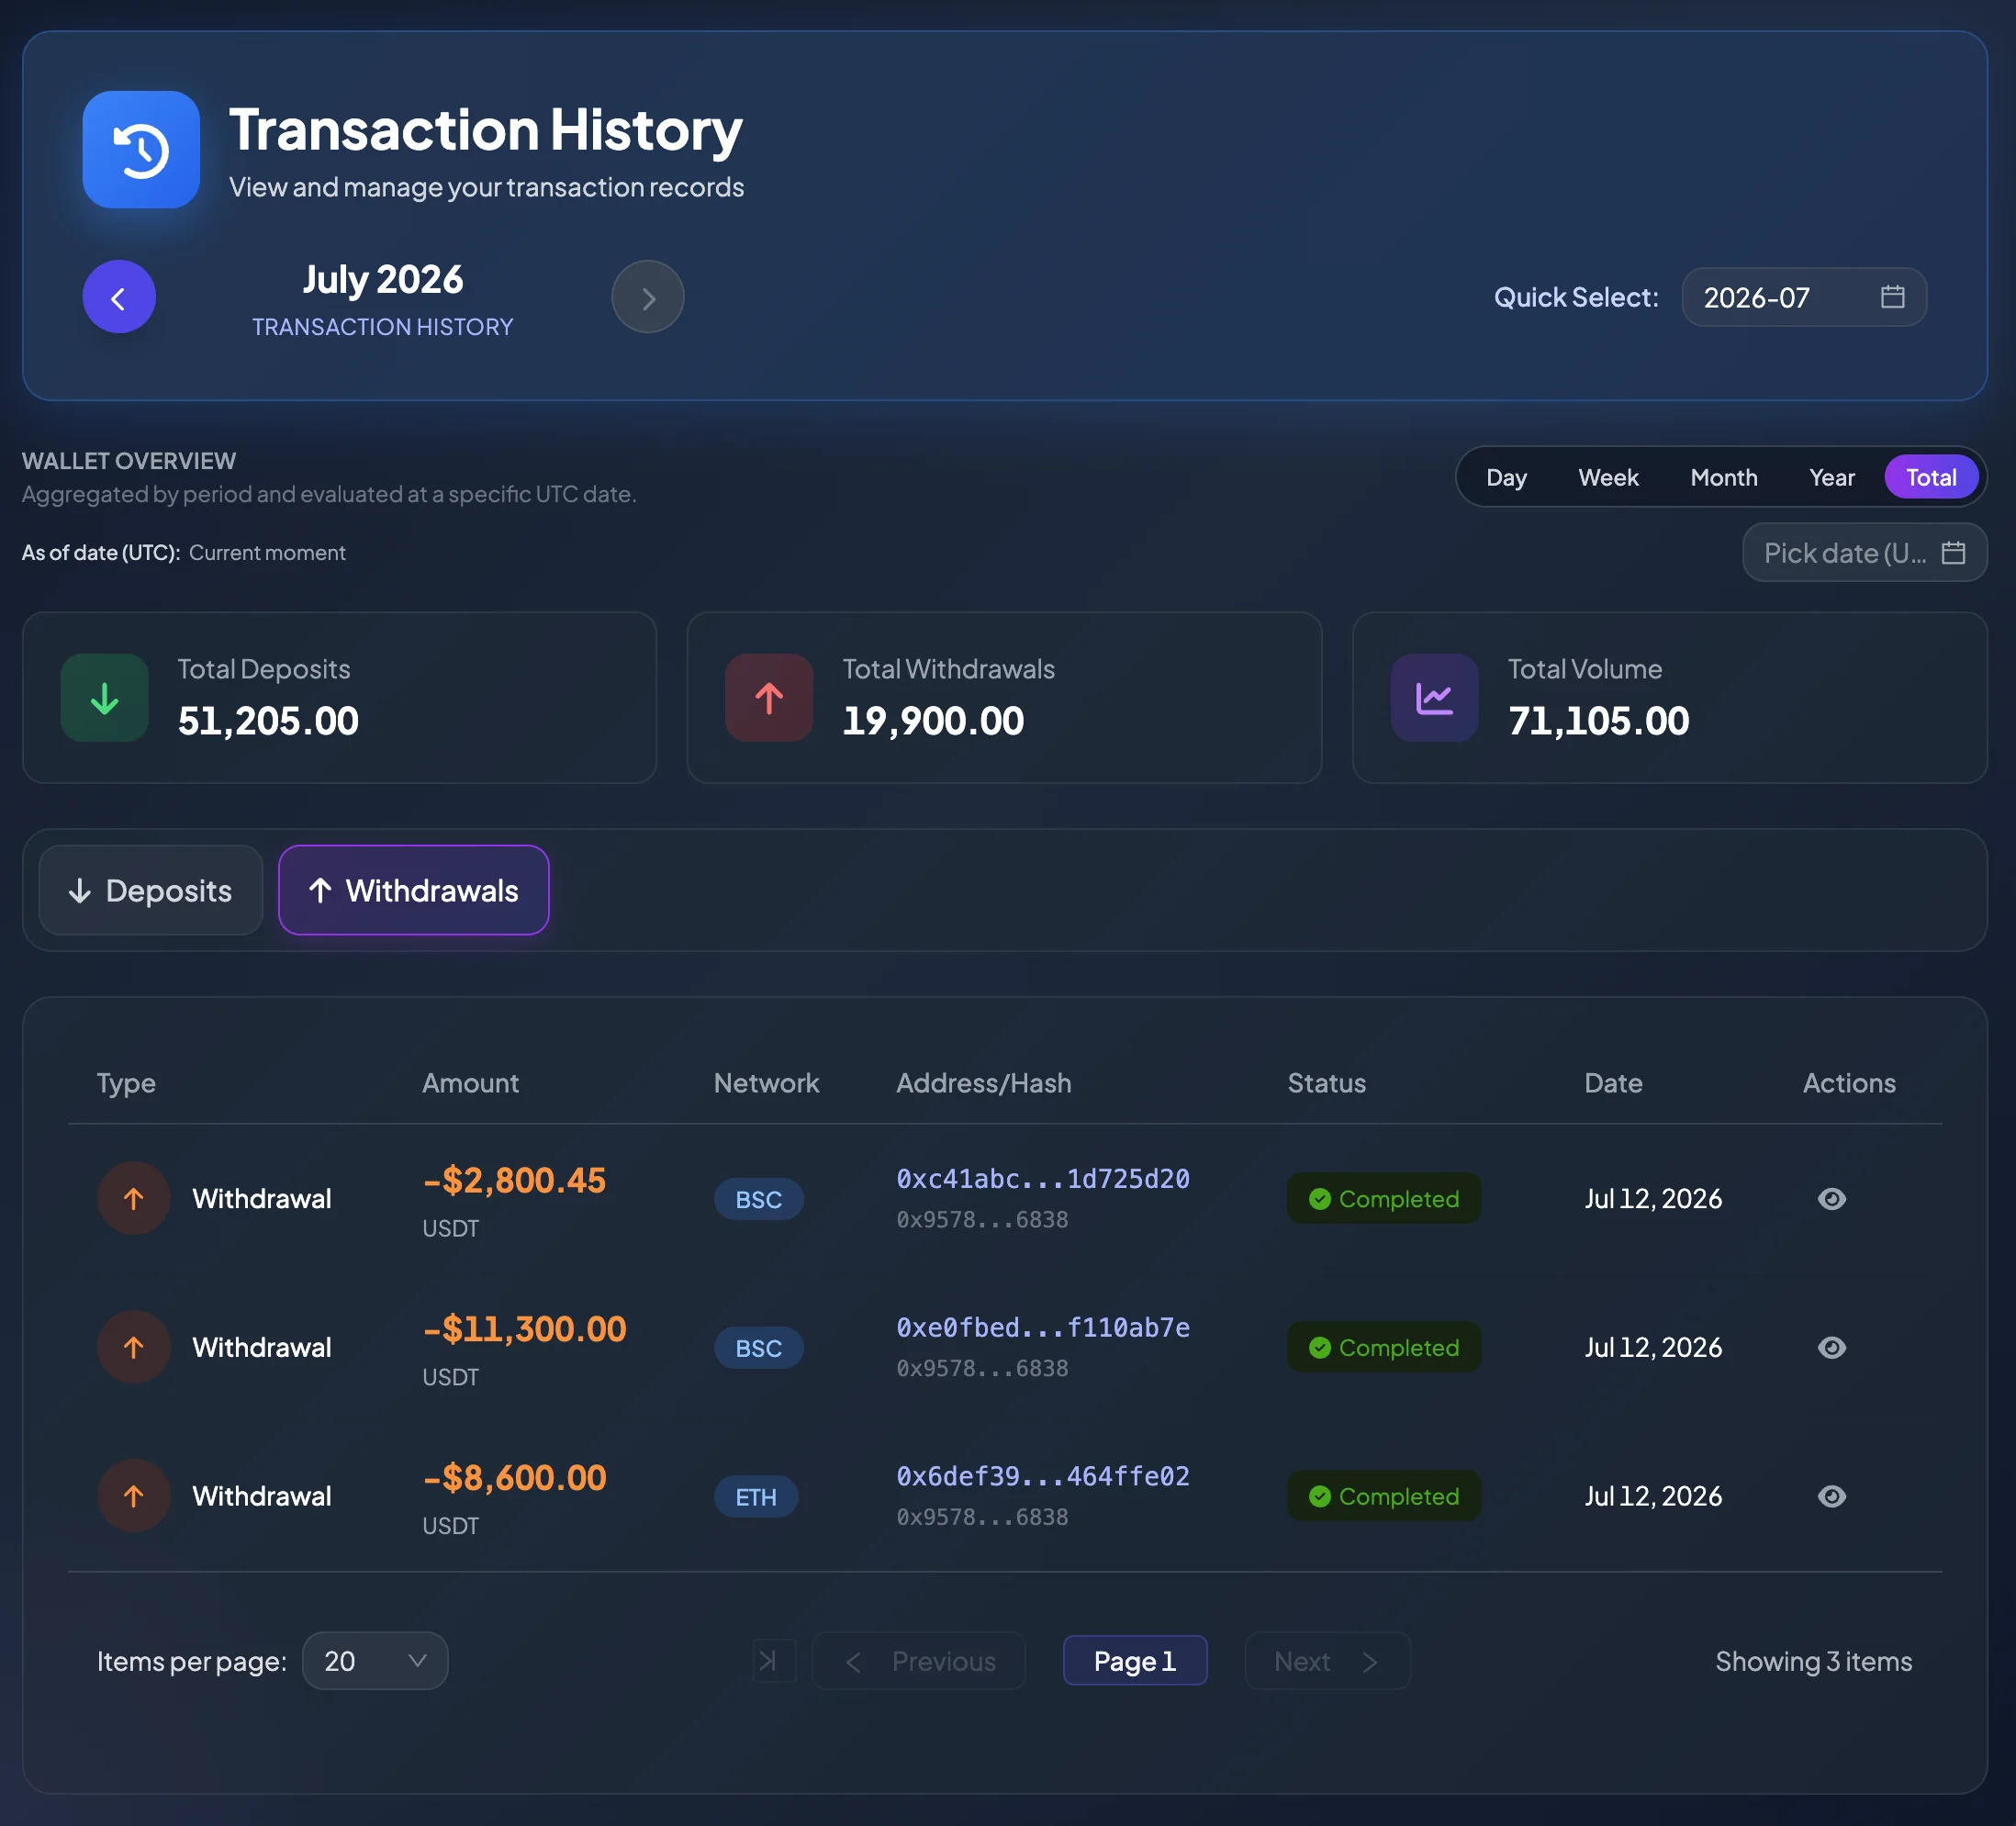Click calendar icon in Pick date field
The width and height of the screenshot is (2016, 1826).
click(1953, 553)
